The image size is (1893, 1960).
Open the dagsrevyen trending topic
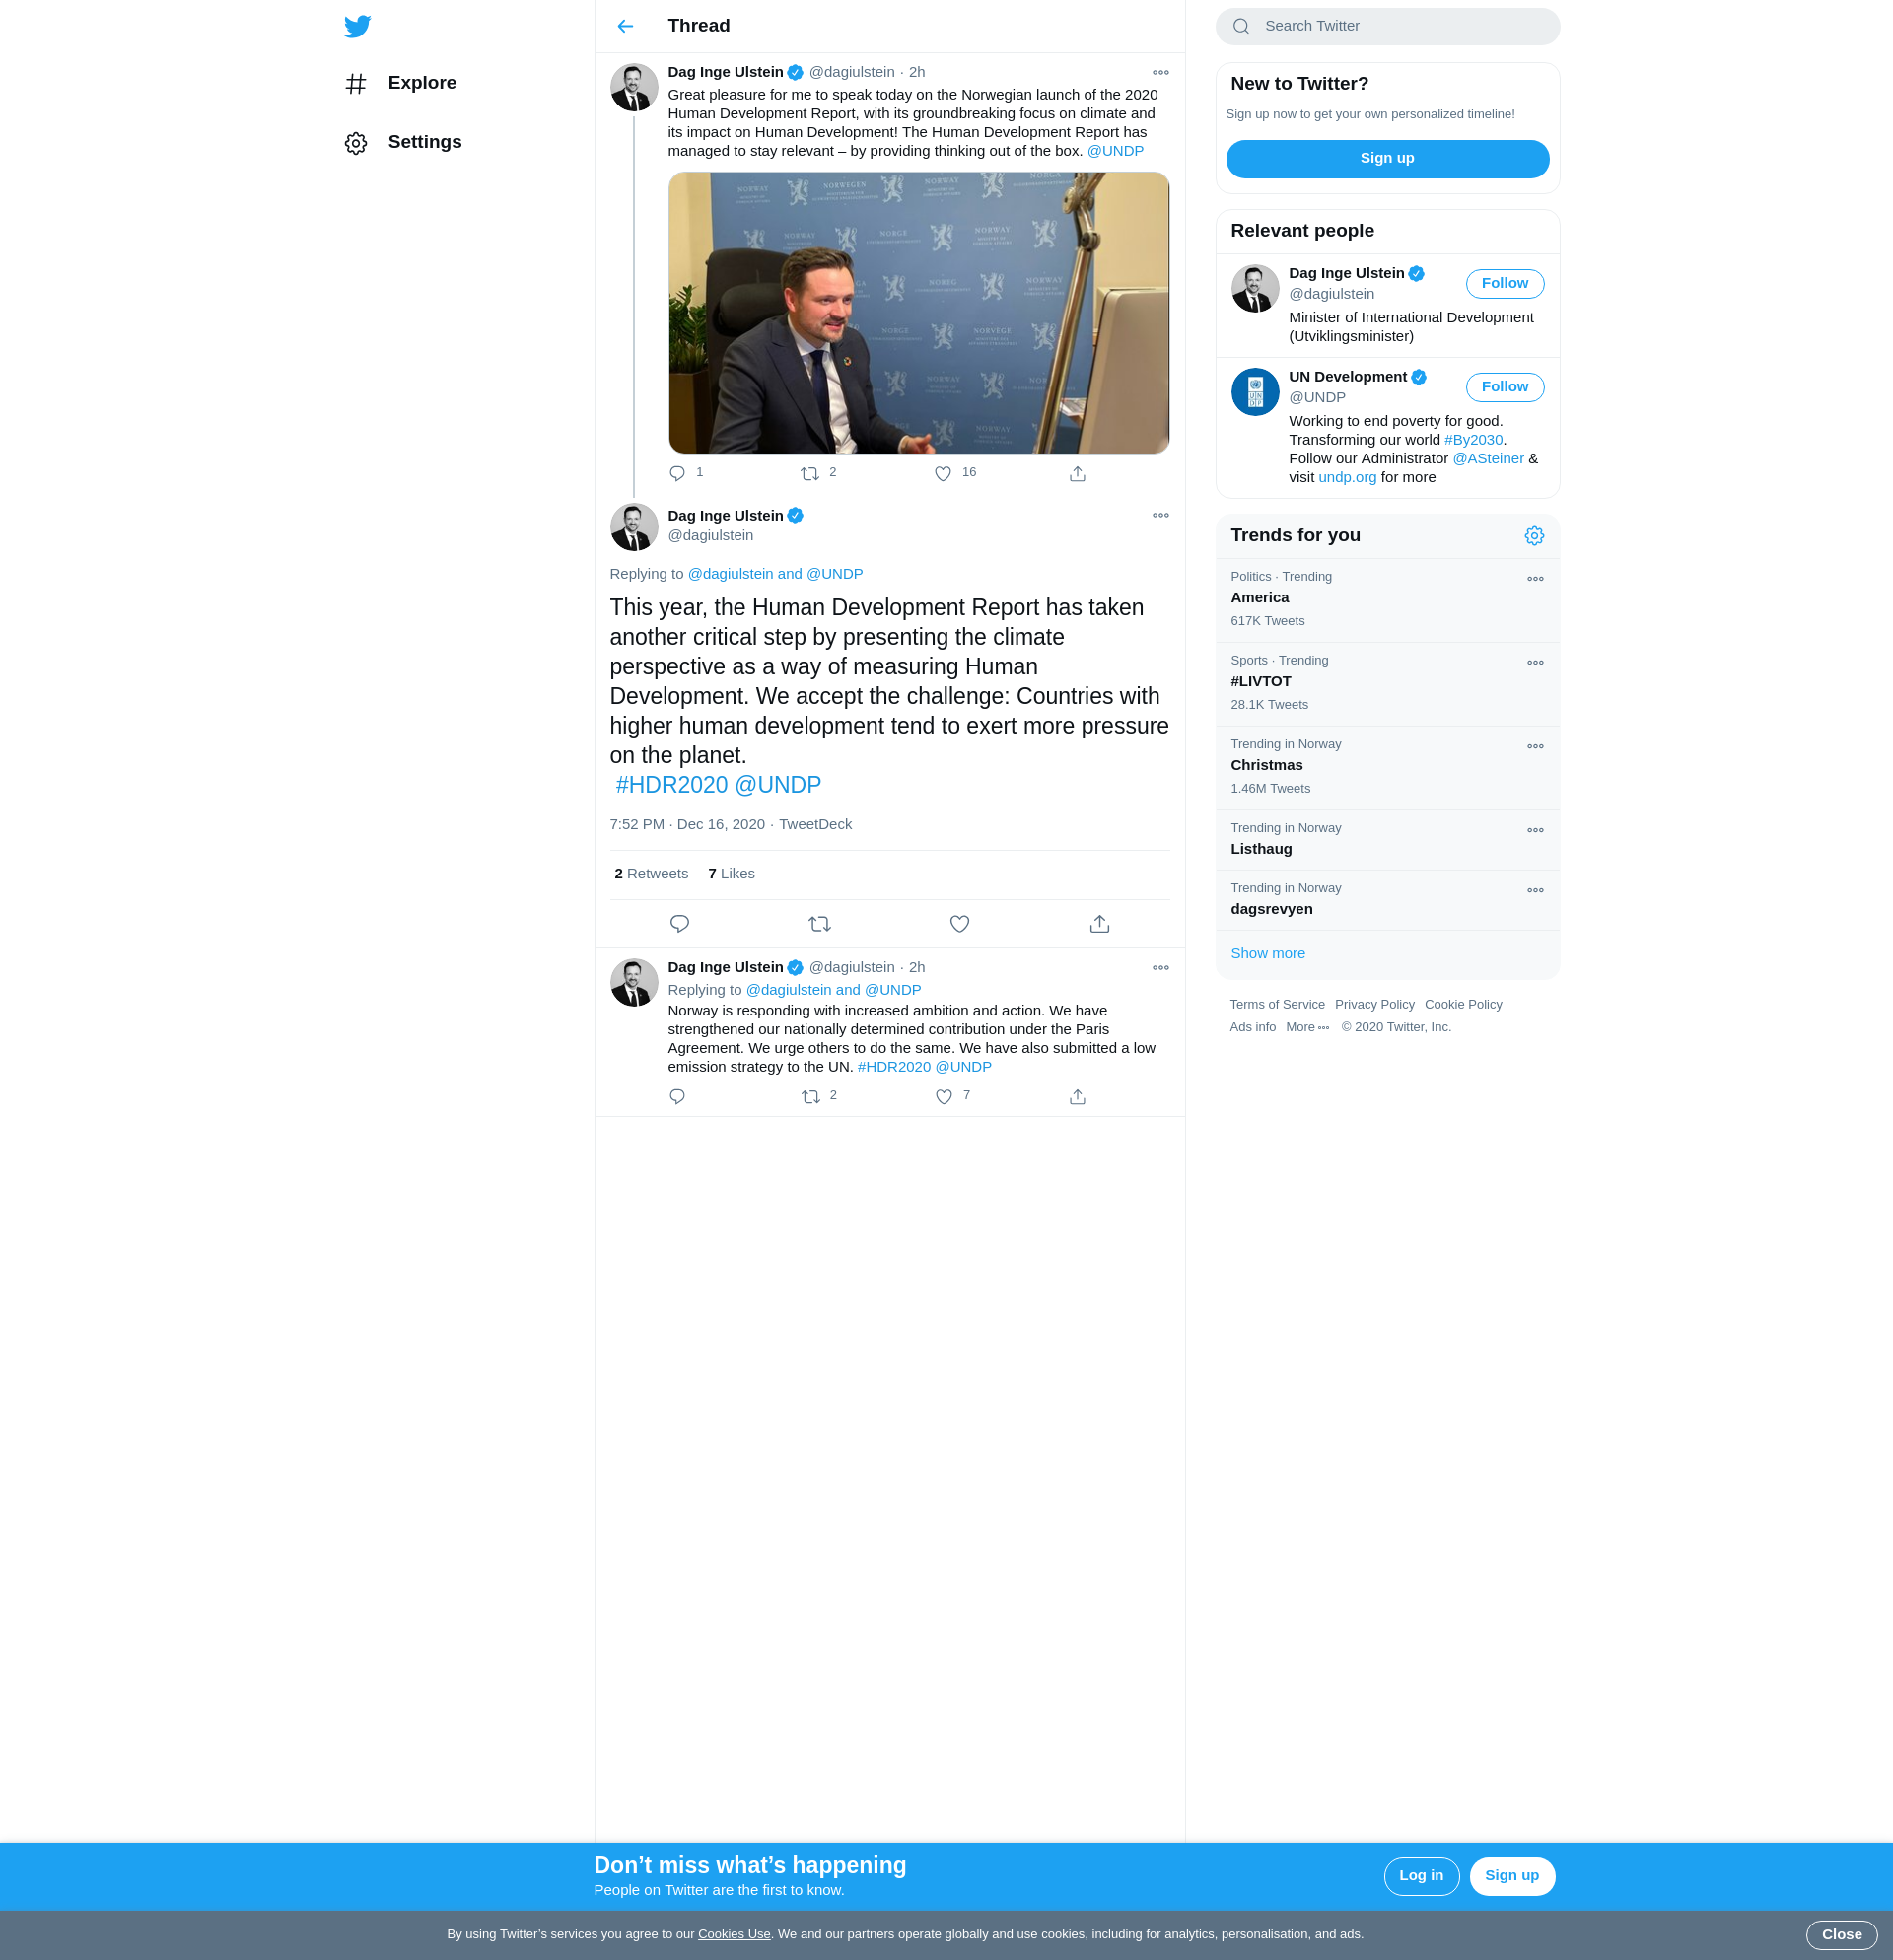(1387, 900)
